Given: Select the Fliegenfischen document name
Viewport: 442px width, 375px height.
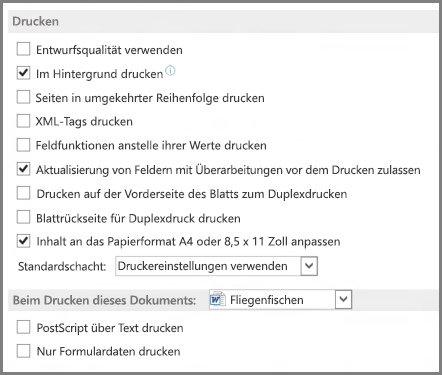Looking at the screenshot, I should pos(267,300).
